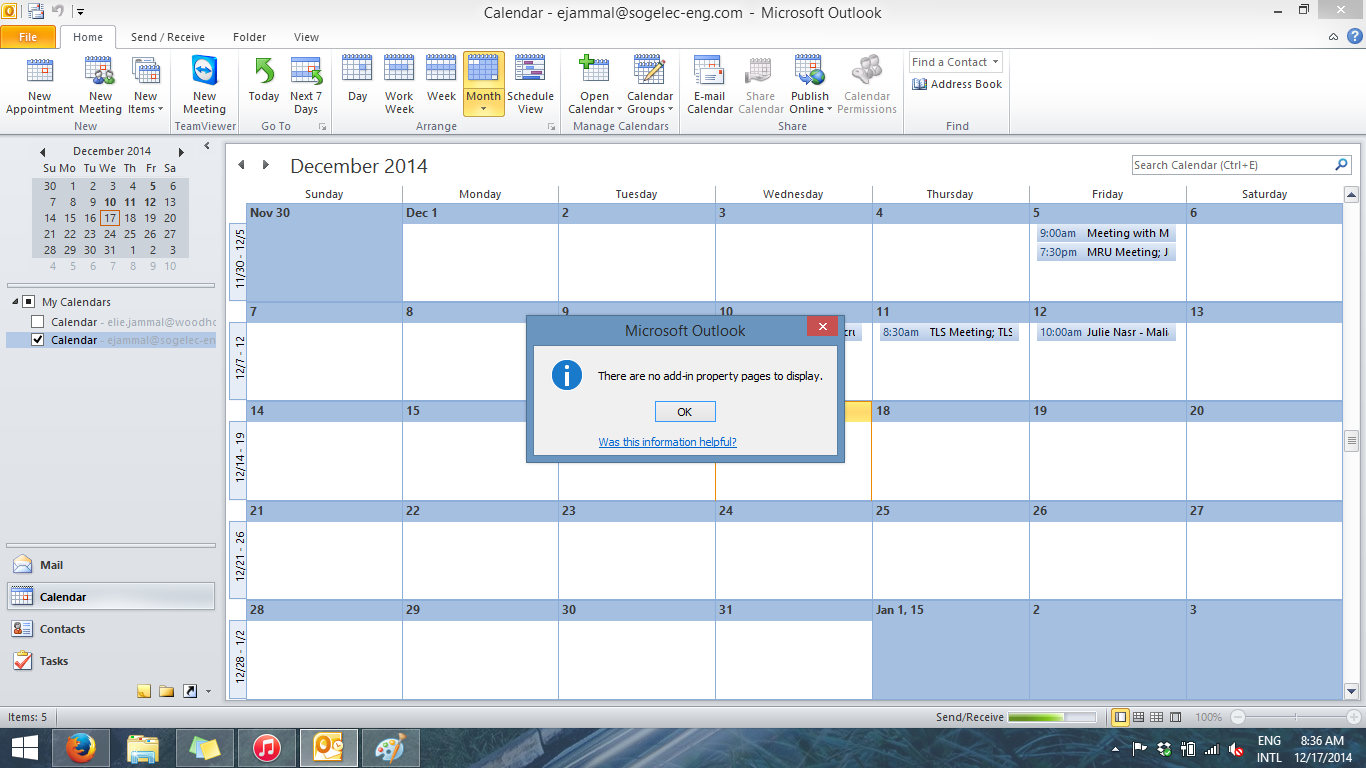Screen dimensions: 1366x768
Task: Click OK in the Microsoft Outlook dialog
Action: 685,412
